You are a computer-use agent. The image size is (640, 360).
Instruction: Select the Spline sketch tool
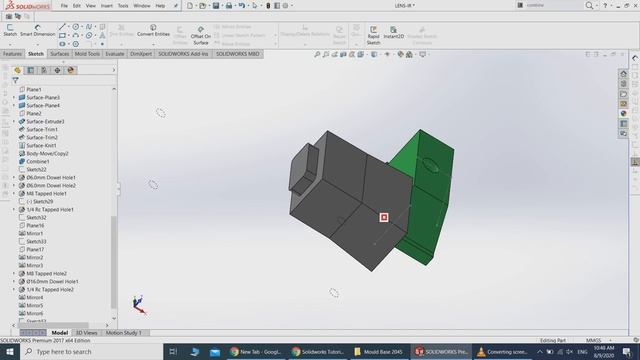[89, 27]
